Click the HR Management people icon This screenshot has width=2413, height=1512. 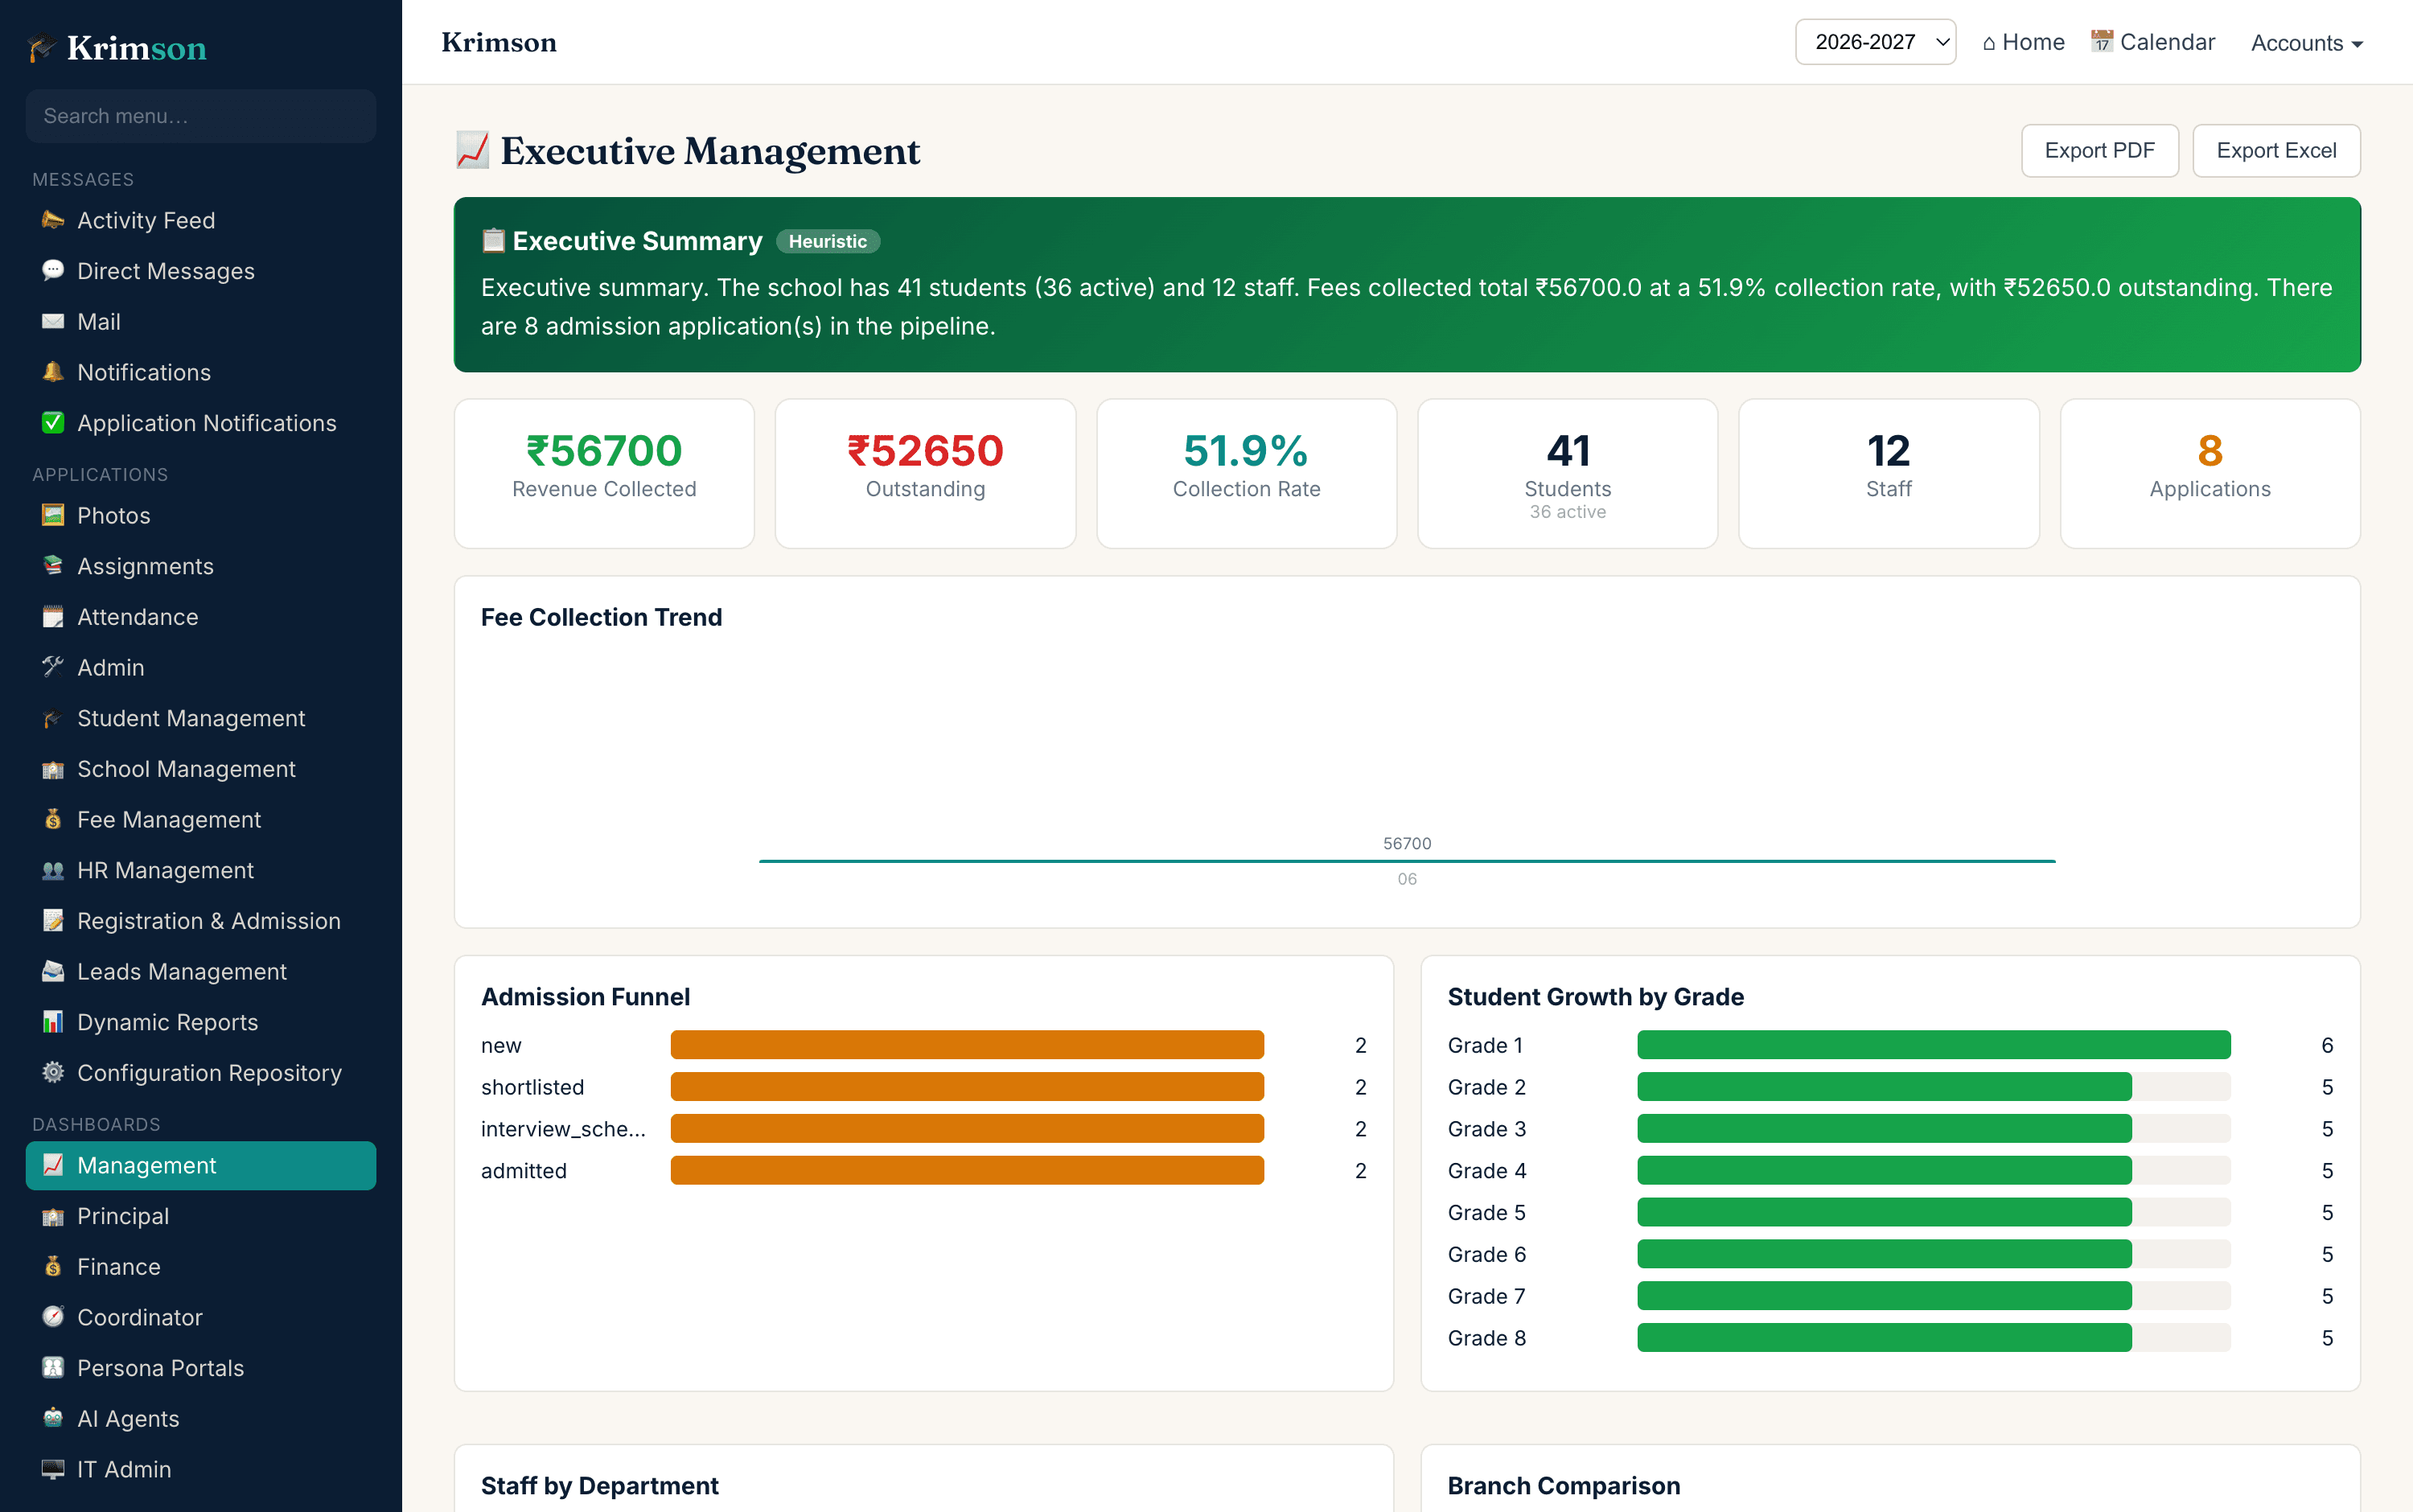pos(53,870)
